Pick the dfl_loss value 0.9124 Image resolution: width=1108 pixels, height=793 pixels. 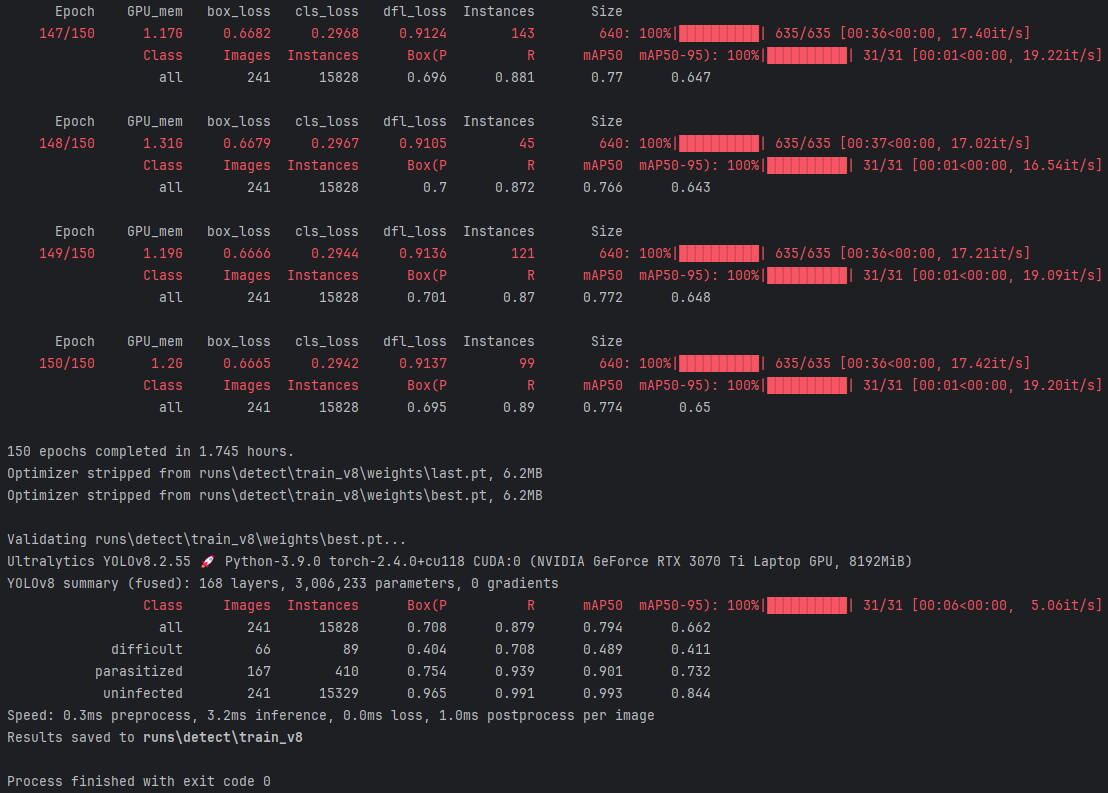[x=423, y=33]
